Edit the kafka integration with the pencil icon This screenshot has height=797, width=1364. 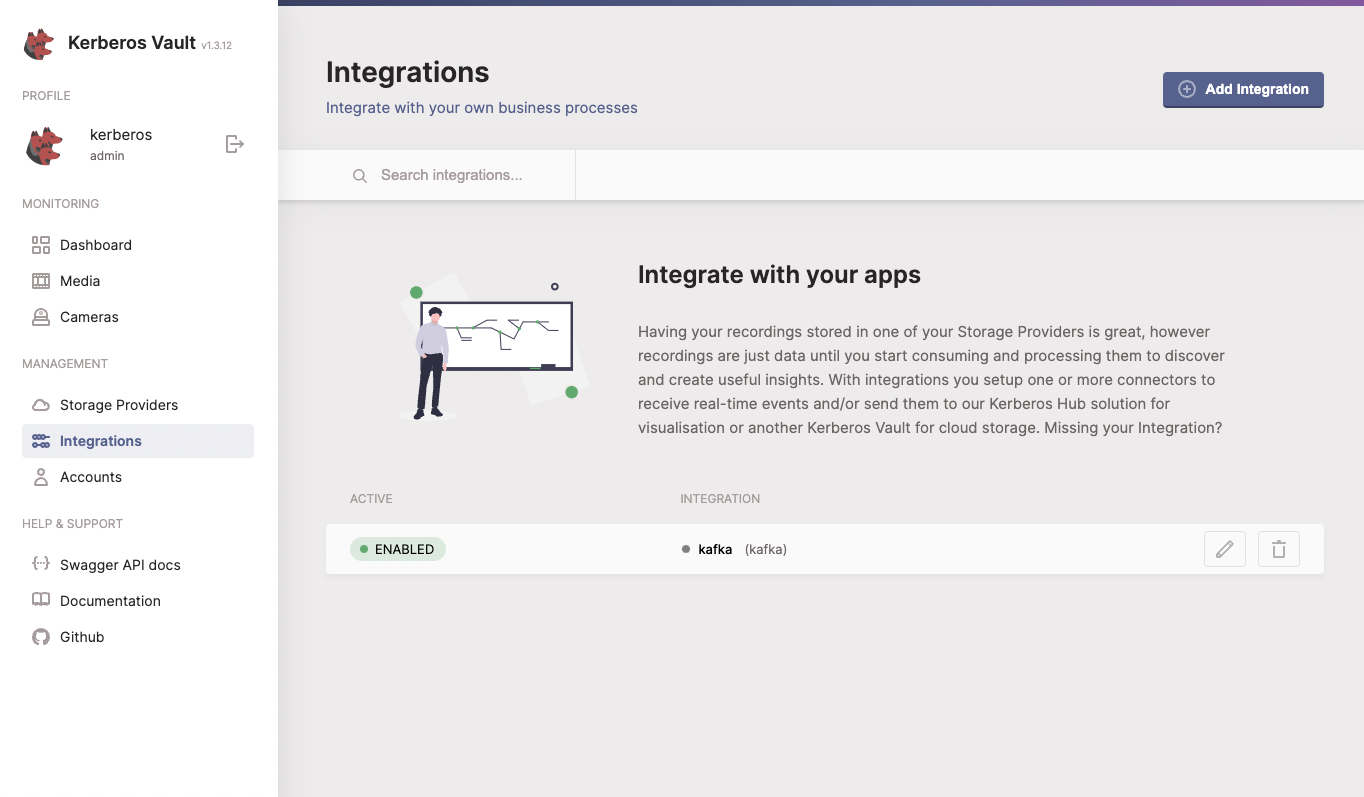tap(1225, 549)
